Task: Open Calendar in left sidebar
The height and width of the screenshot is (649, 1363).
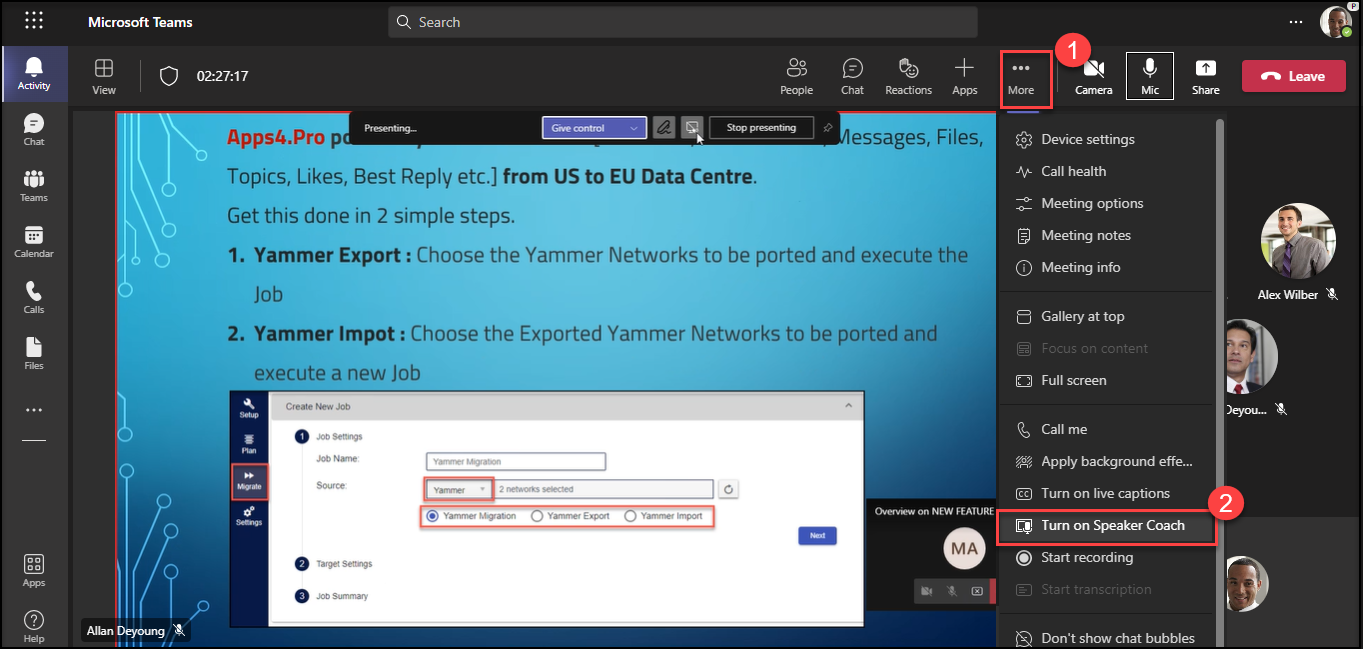Action: tap(34, 241)
